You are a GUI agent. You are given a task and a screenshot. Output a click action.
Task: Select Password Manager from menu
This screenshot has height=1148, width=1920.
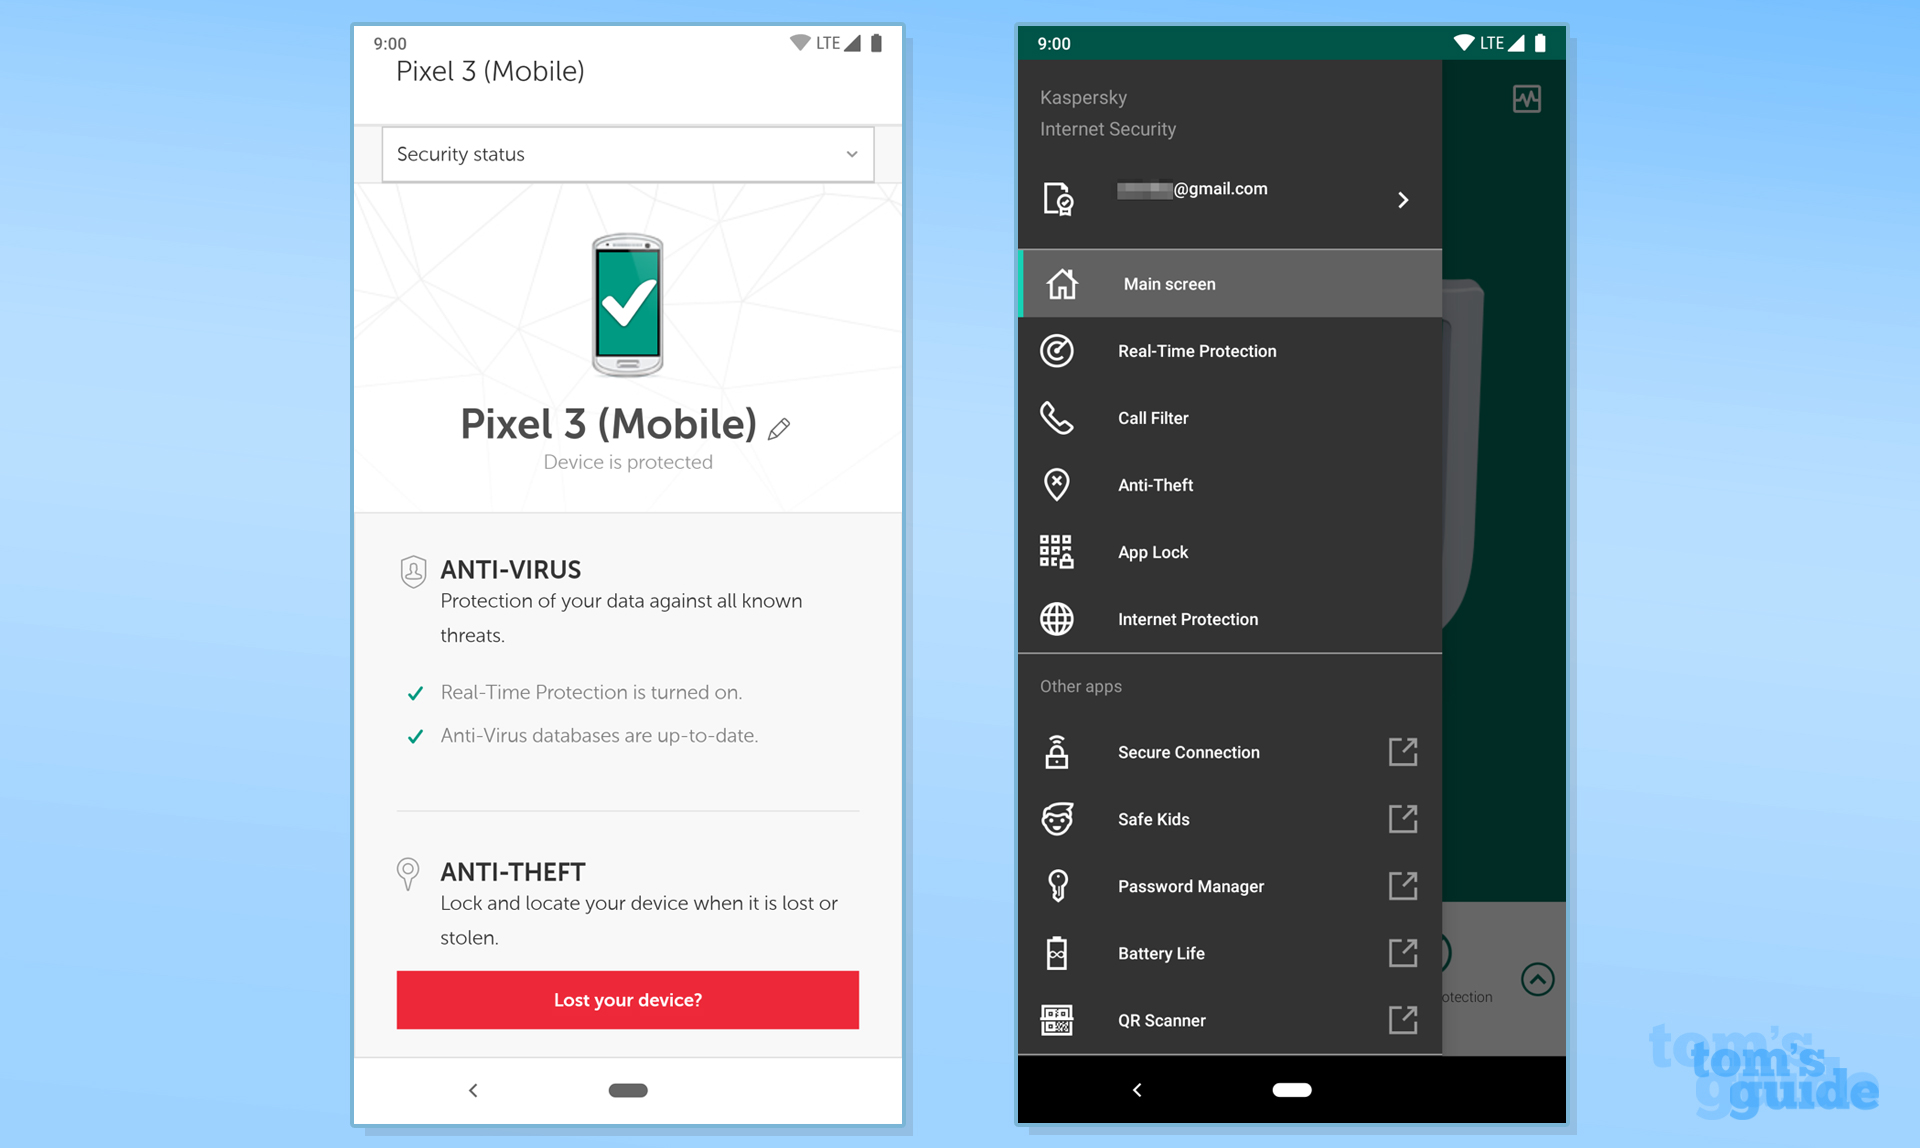1190,884
